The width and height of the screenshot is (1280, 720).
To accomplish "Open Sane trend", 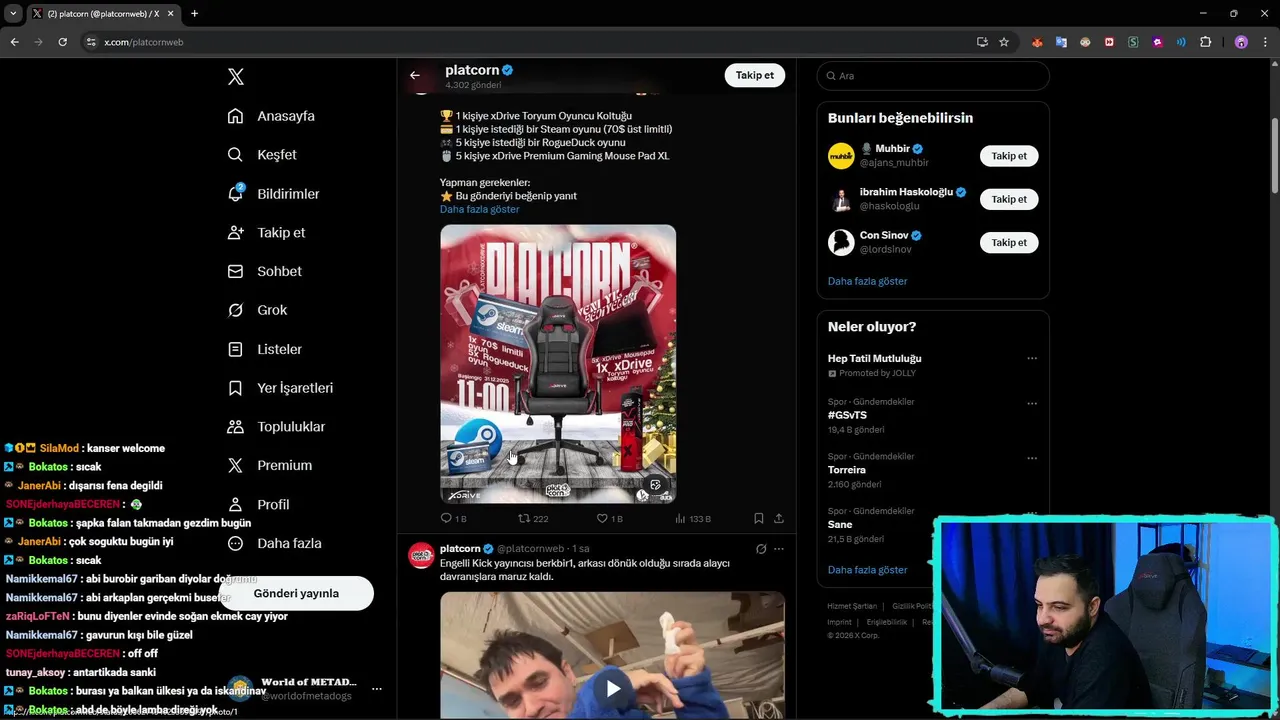I will pos(840,525).
